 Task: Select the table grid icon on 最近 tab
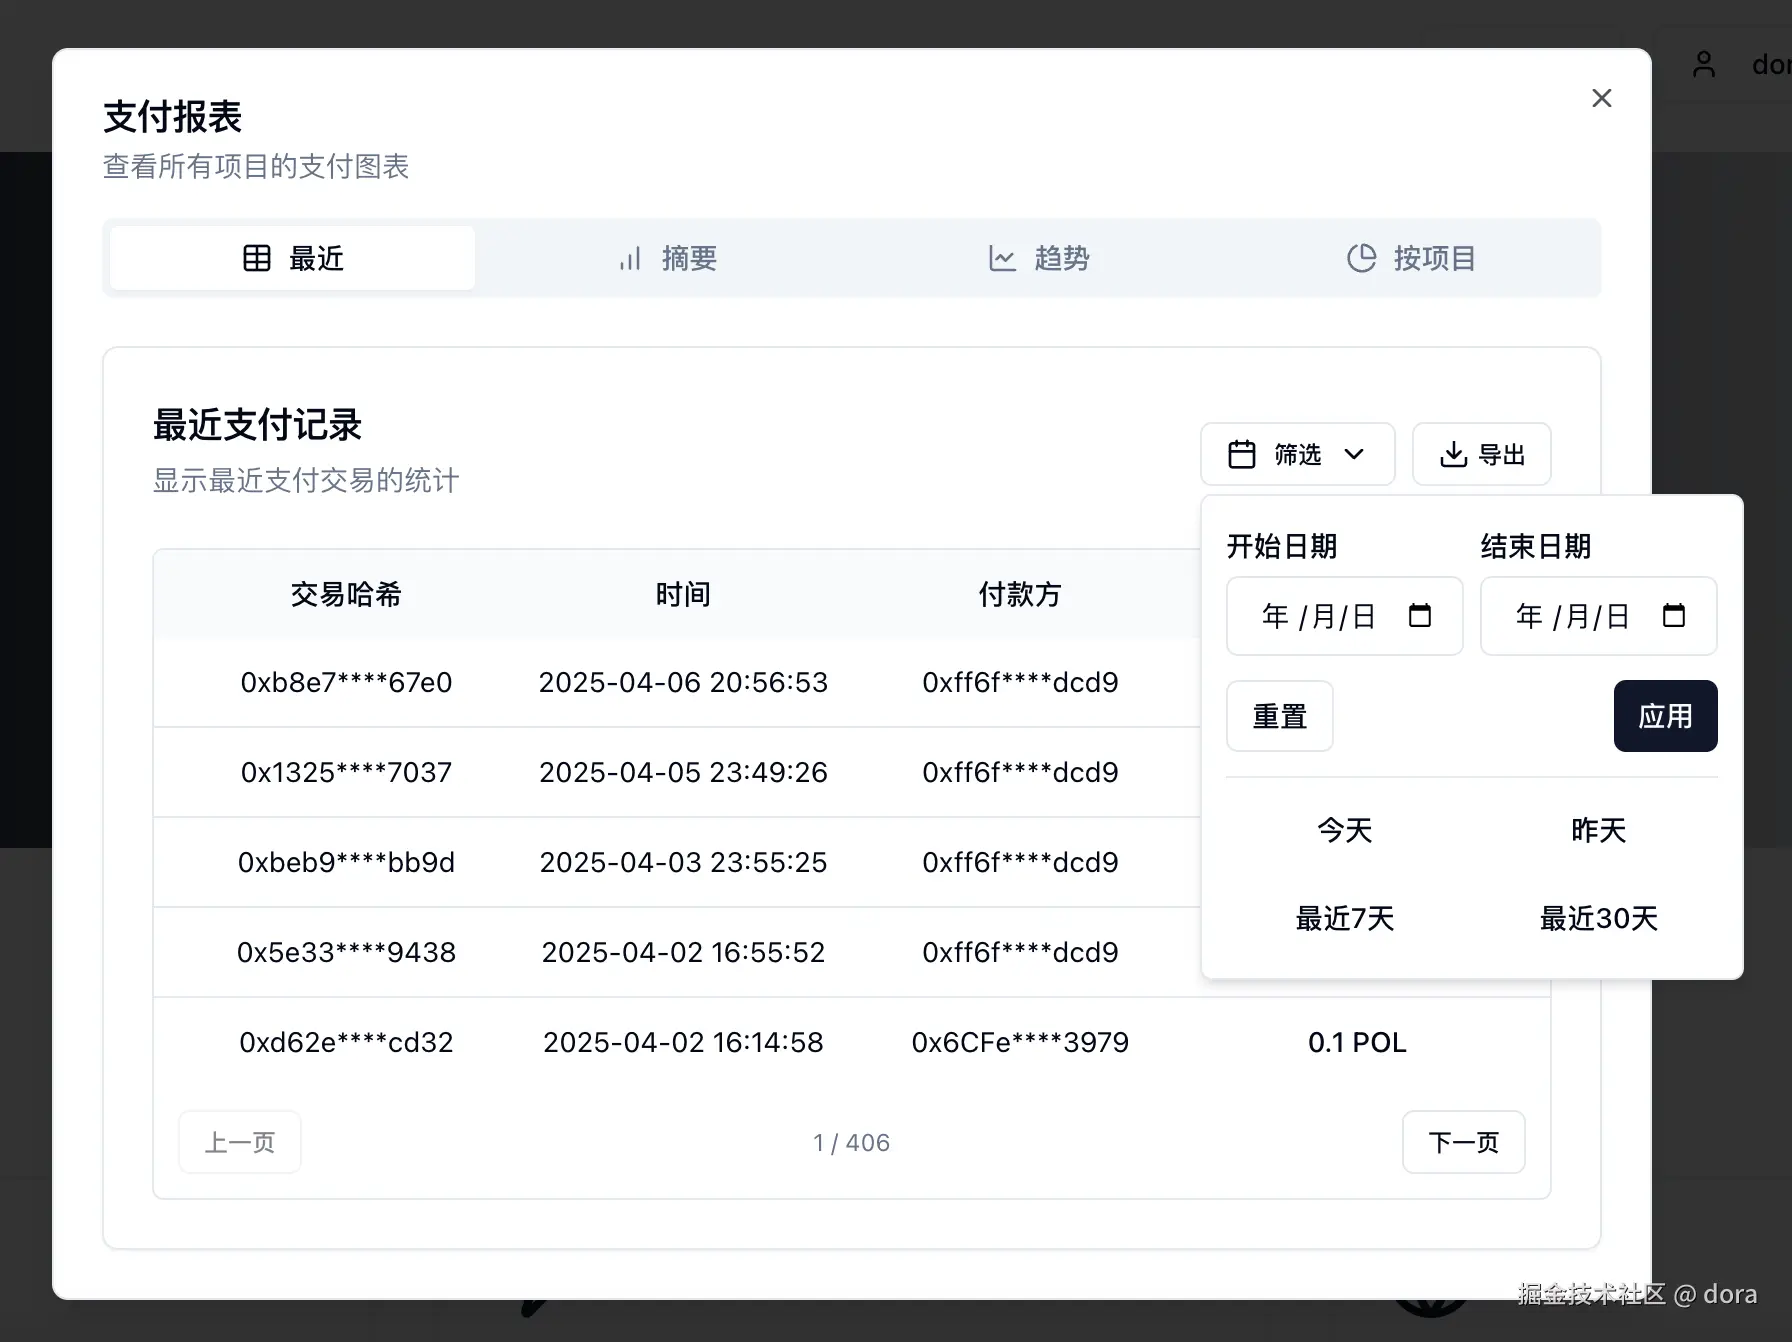click(257, 257)
